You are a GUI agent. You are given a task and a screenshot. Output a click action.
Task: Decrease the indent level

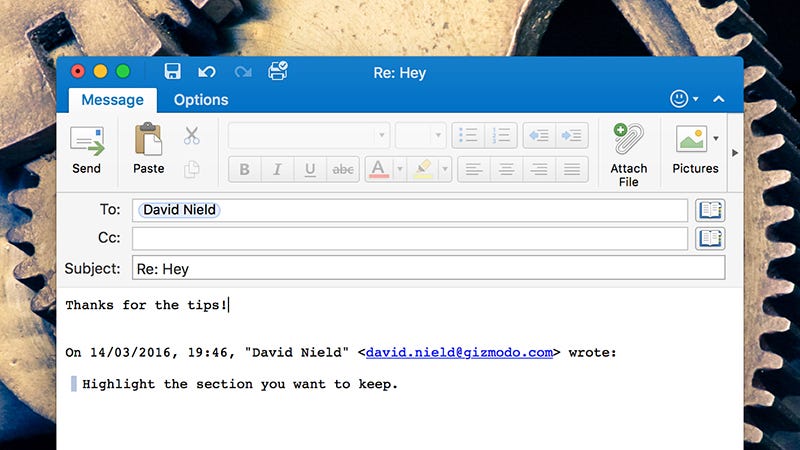[539, 135]
